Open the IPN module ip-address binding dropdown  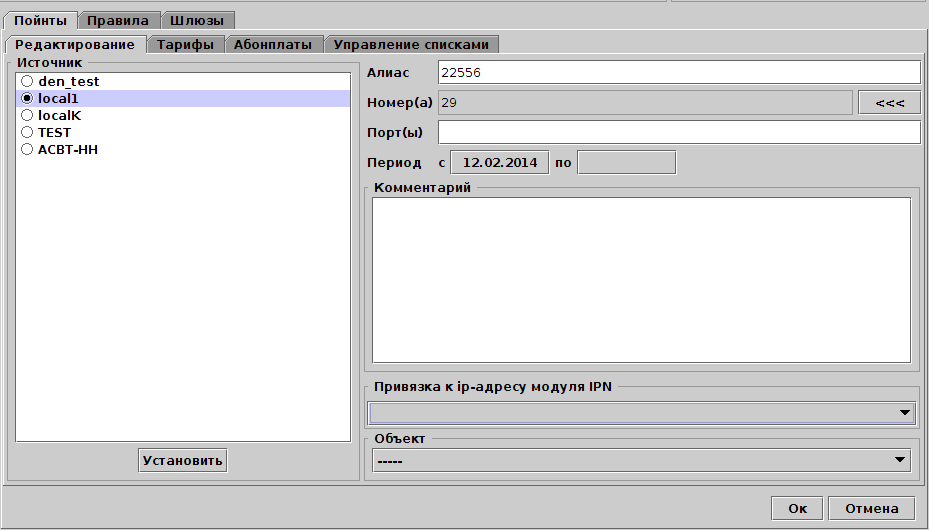click(641, 412)
